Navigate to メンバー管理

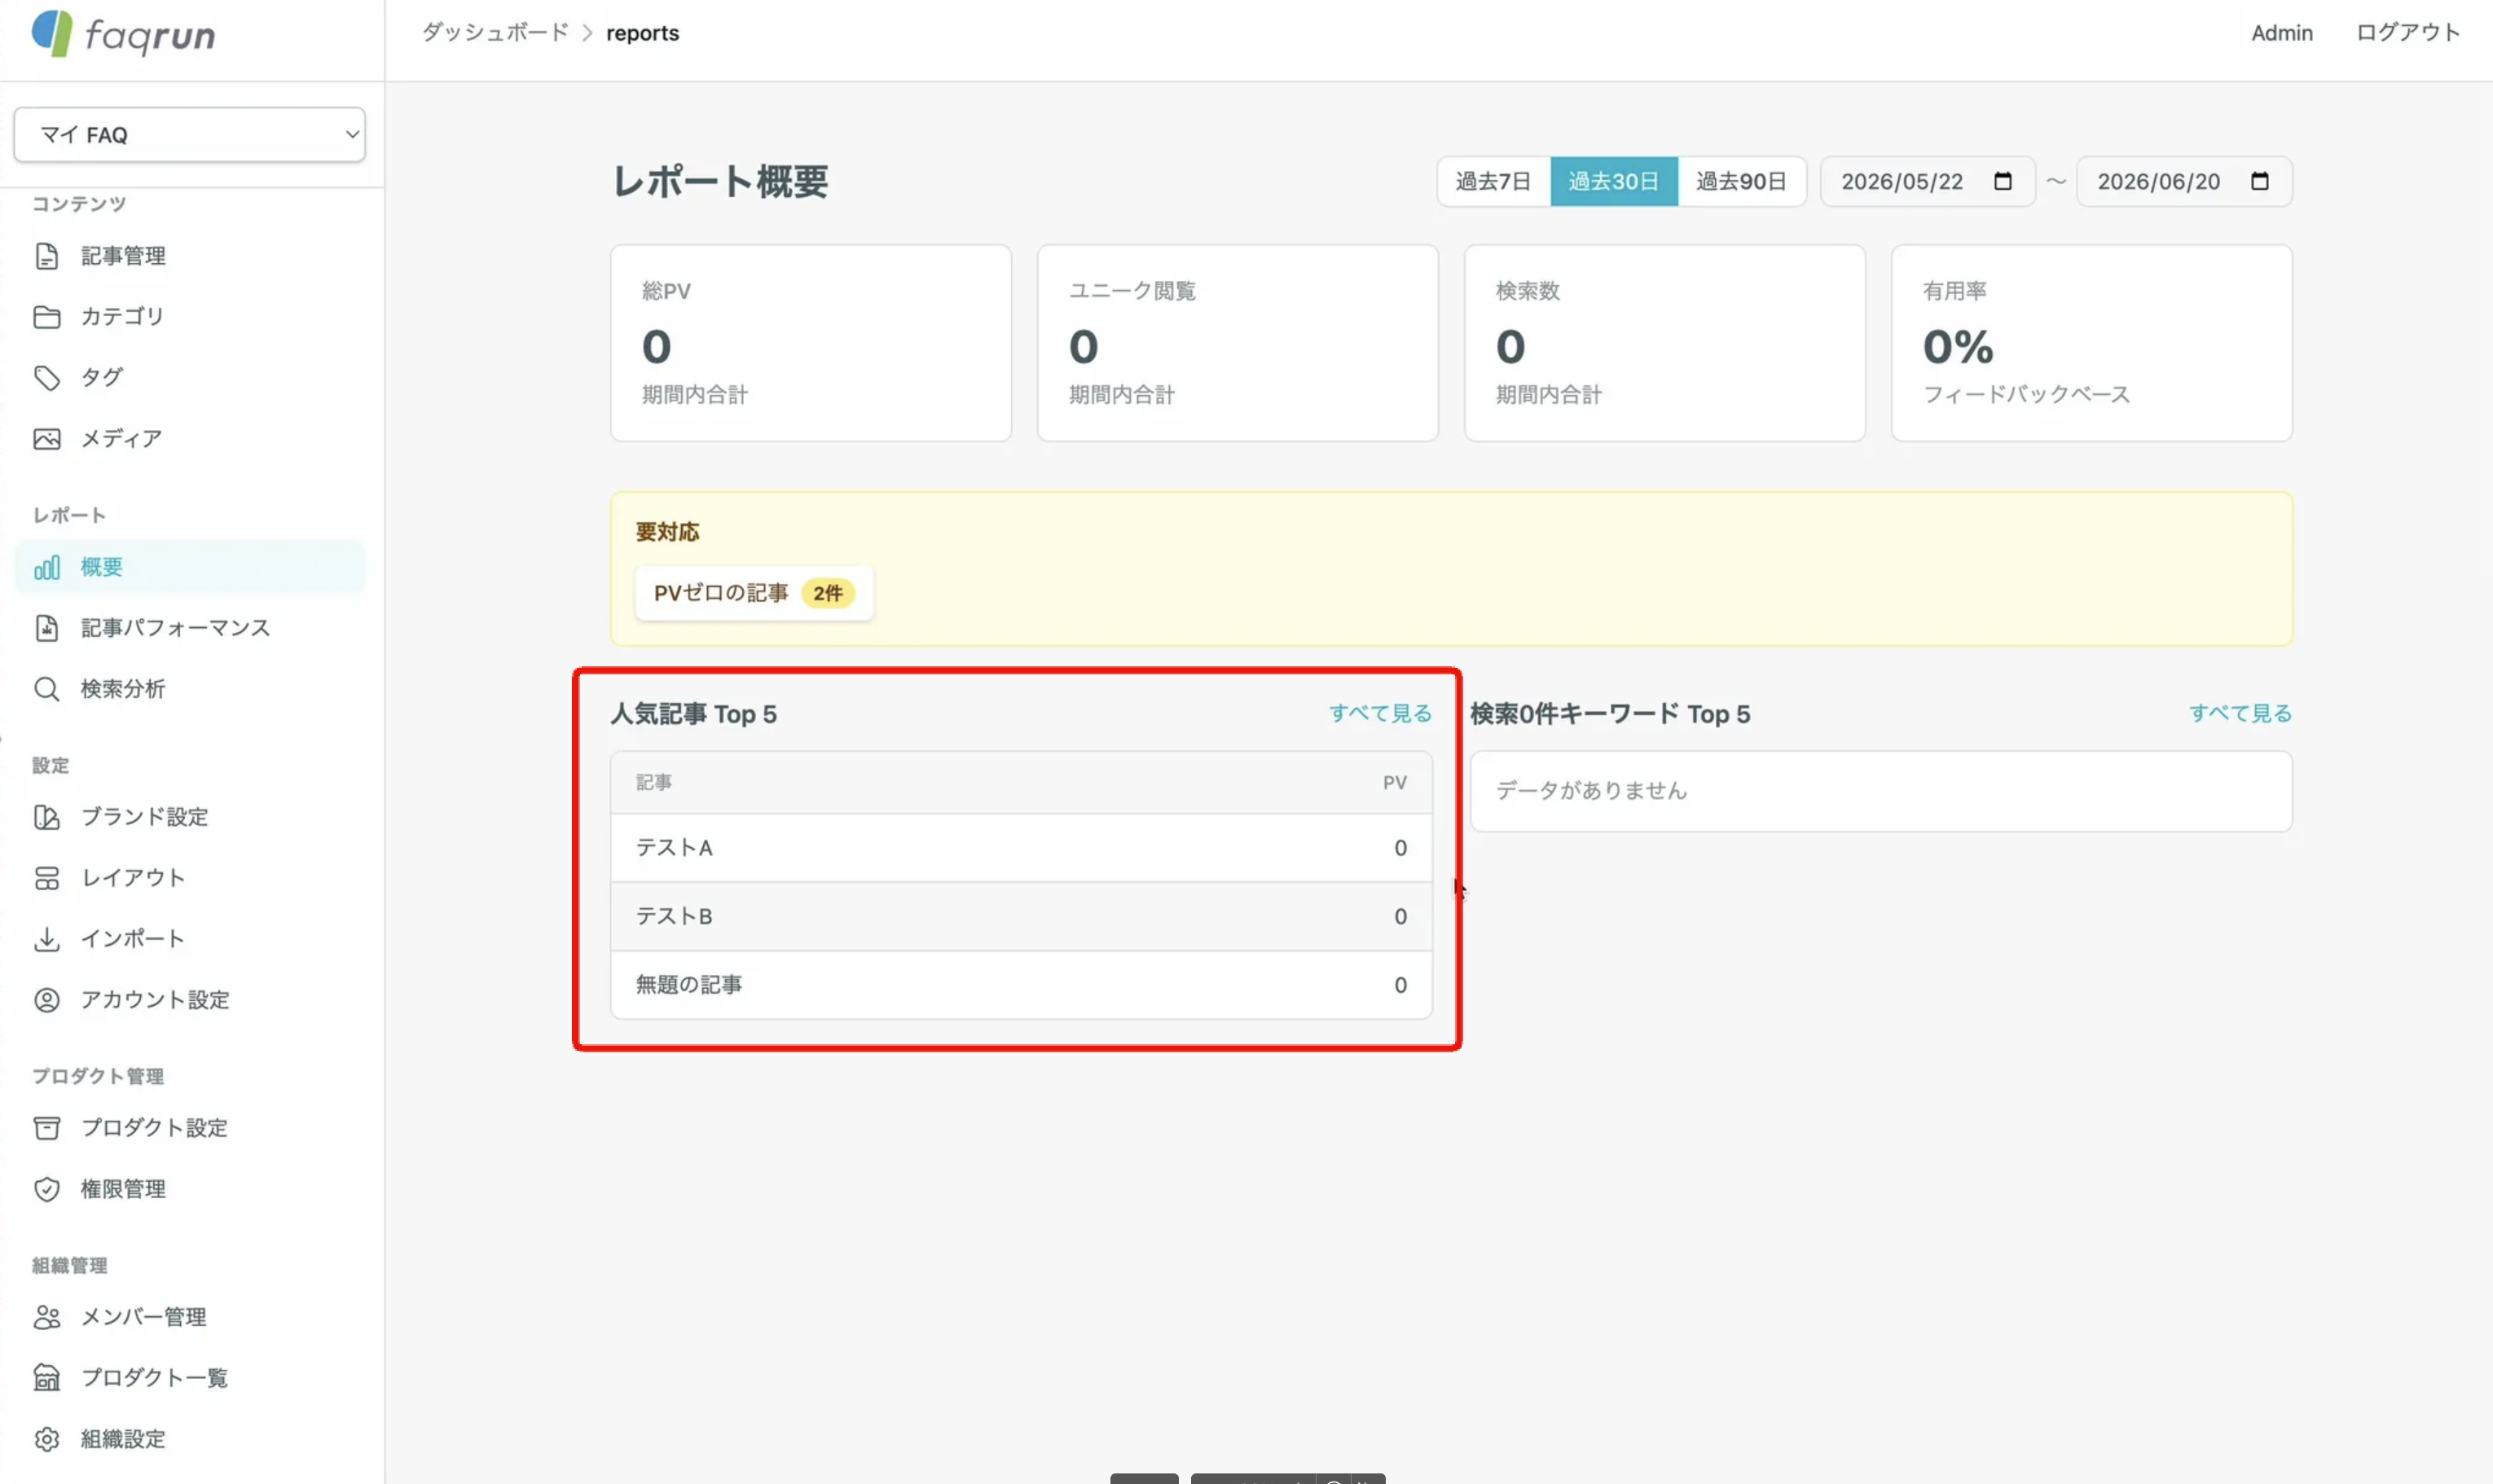pos(190,1317)
